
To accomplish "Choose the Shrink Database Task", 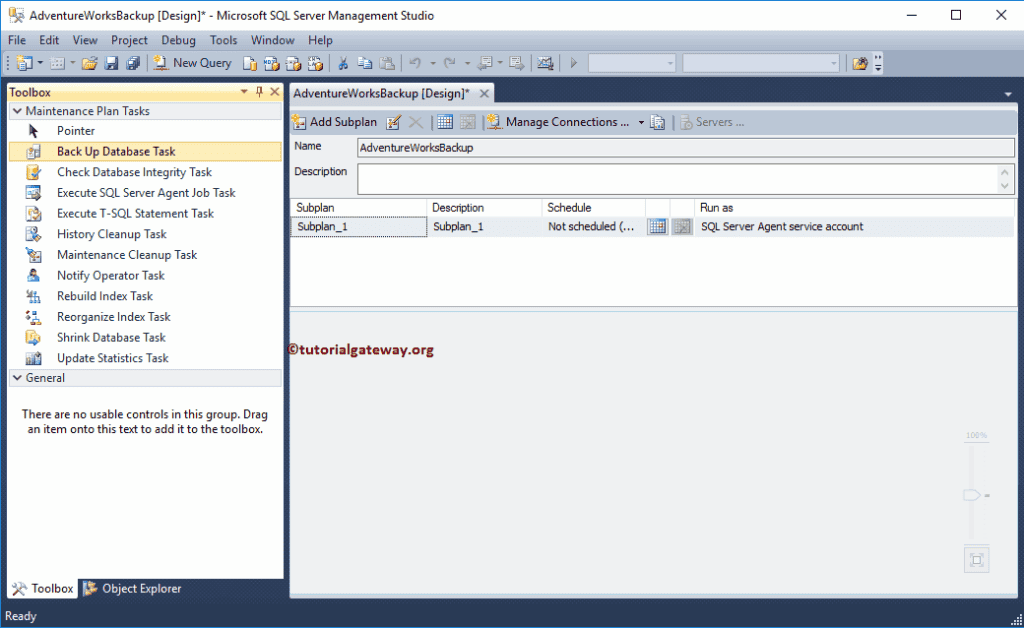I will (x=110, y=337).
